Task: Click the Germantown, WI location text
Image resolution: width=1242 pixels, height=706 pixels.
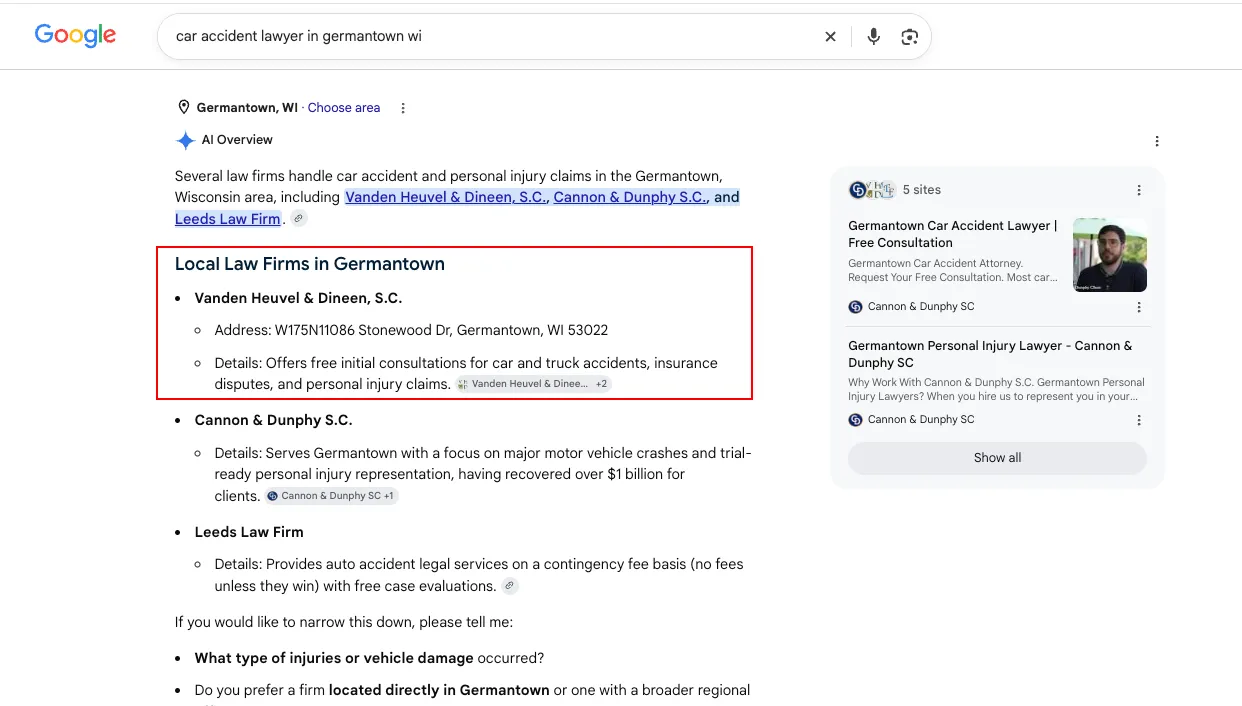Action: [x=247, y=108]
